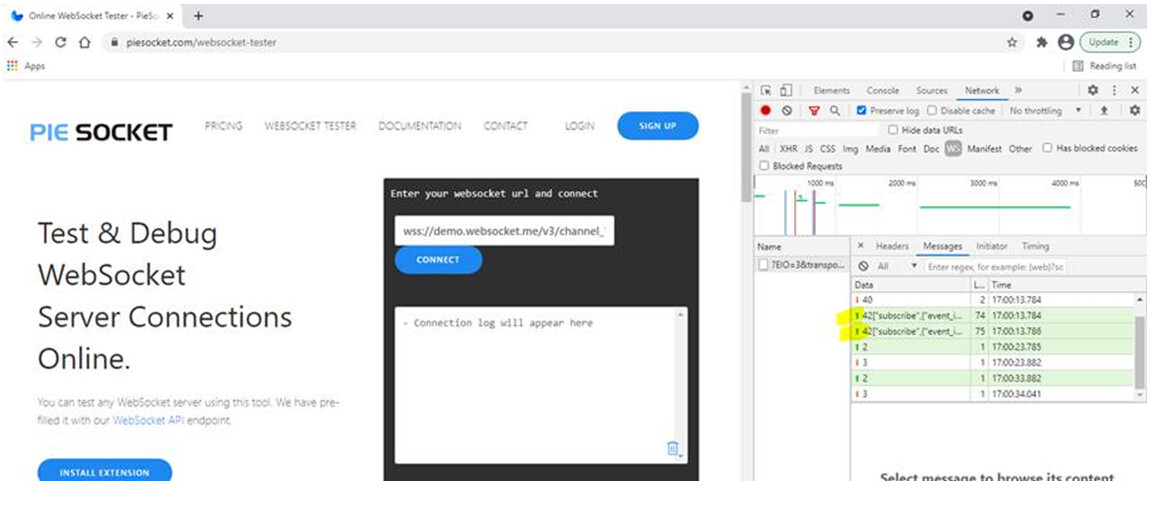Open the No throttling dropdown
Screen dimensions: 1157x509
pos(1046,111)
